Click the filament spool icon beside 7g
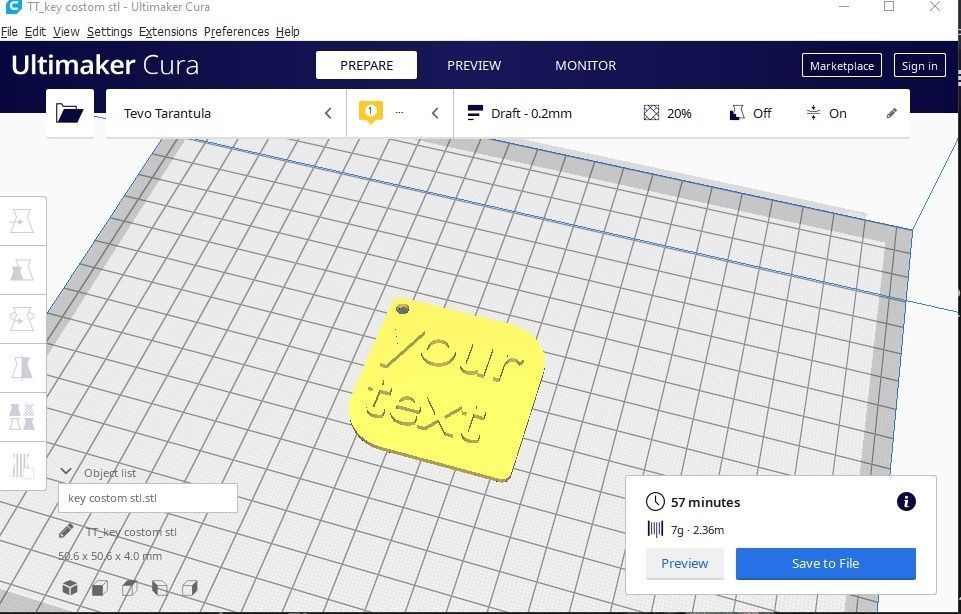Screen dimensions: 961x614 655,529
